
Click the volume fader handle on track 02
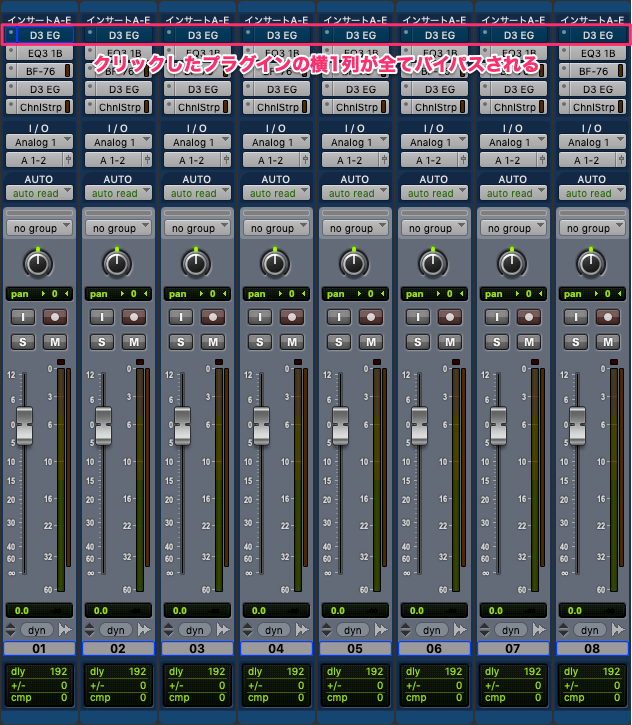[103, 425]
